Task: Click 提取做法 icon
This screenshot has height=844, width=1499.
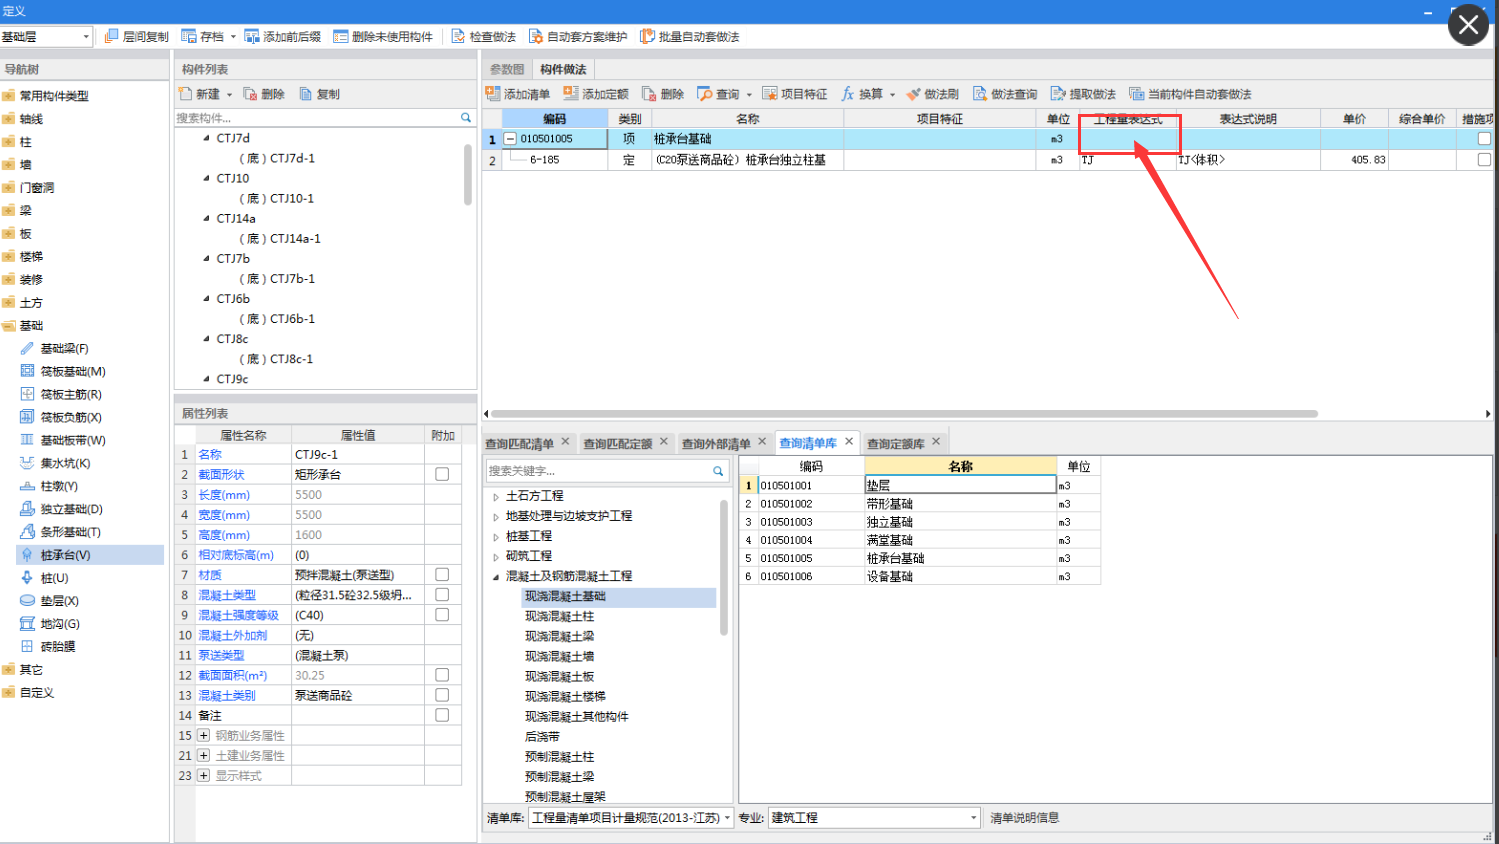Action: coord(1058,94)
